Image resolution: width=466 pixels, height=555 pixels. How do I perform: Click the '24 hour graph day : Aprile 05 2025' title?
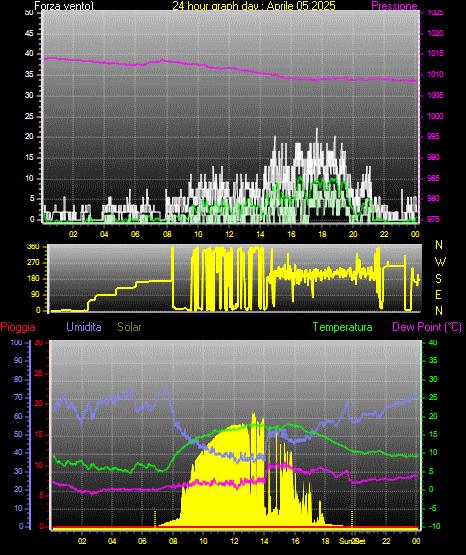click(254, 6)
